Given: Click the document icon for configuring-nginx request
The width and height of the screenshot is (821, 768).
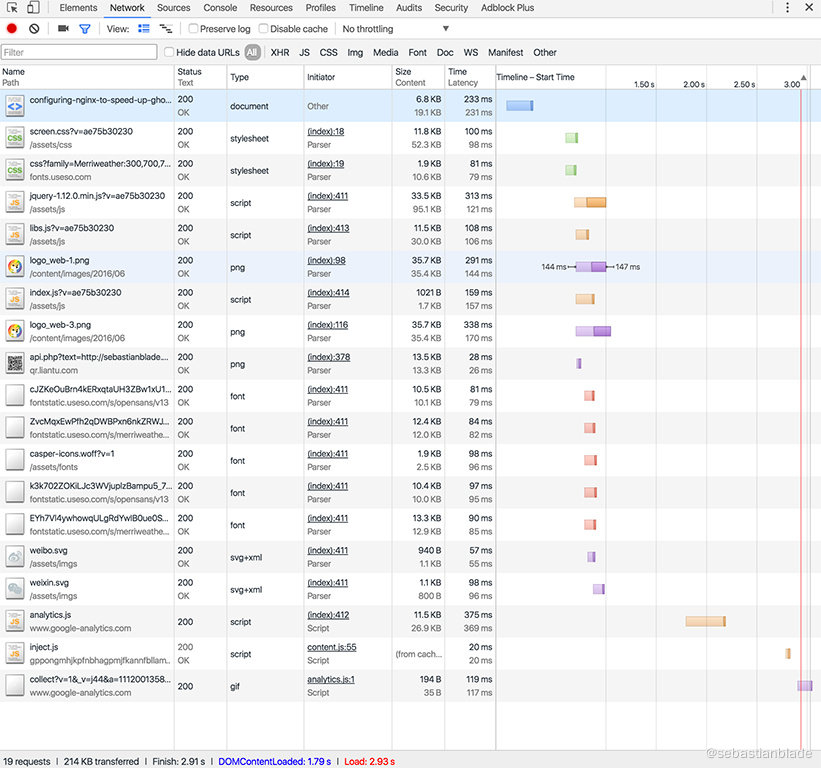Looking at the screenshot, I should click(15, 106).
